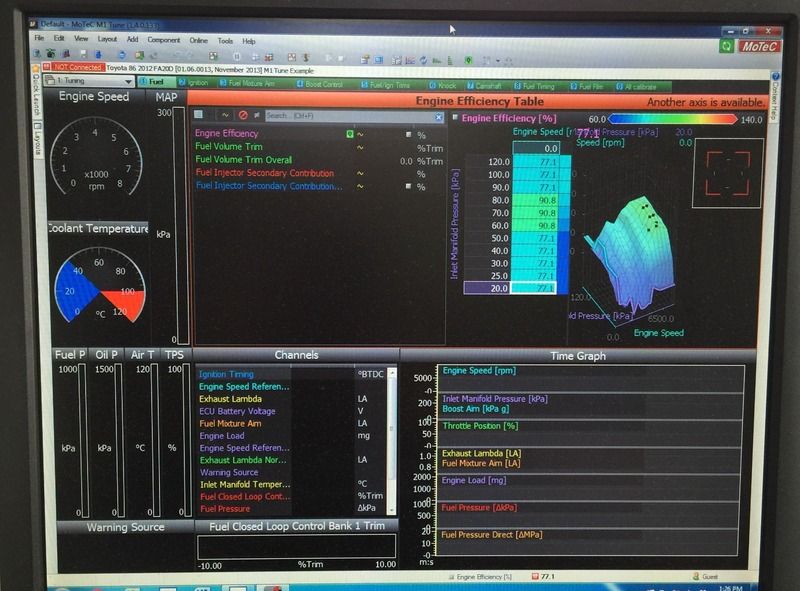Click the wave icon in filter bar

226,116
